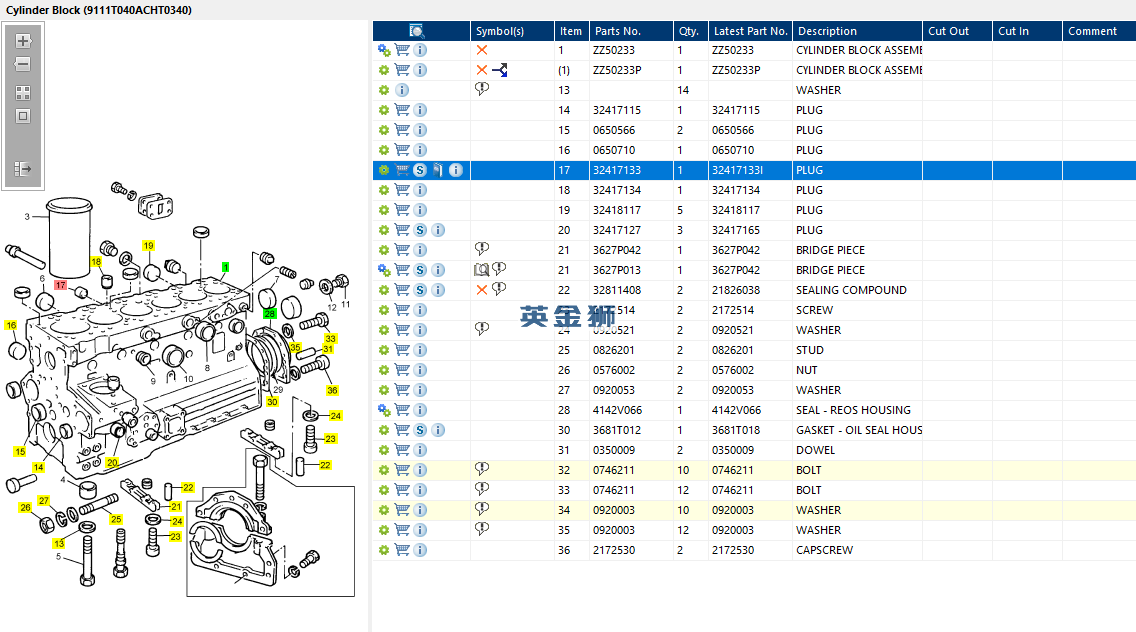Select yellow callout 36 on the diagram
Screen dimensions: 1136x632
(333, 390)
